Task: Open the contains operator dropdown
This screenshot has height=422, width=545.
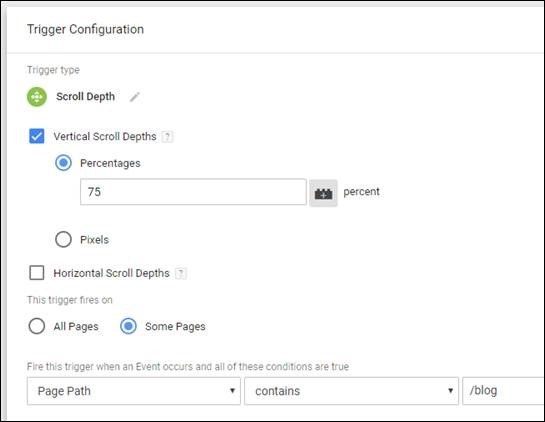Action: click(351, 391)
